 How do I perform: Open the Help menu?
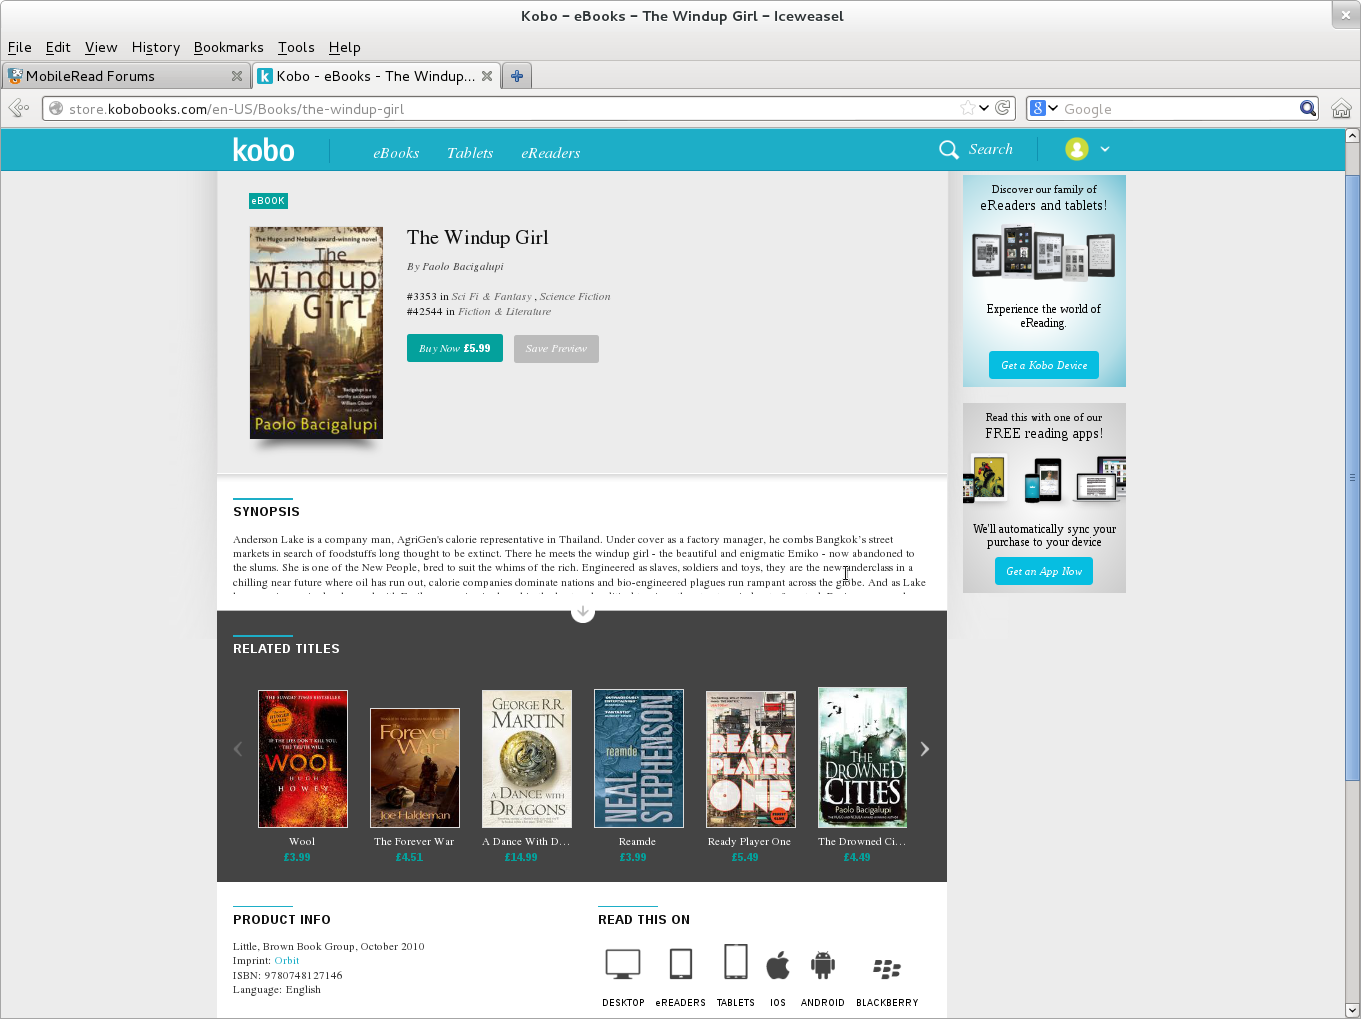(345, 47)
